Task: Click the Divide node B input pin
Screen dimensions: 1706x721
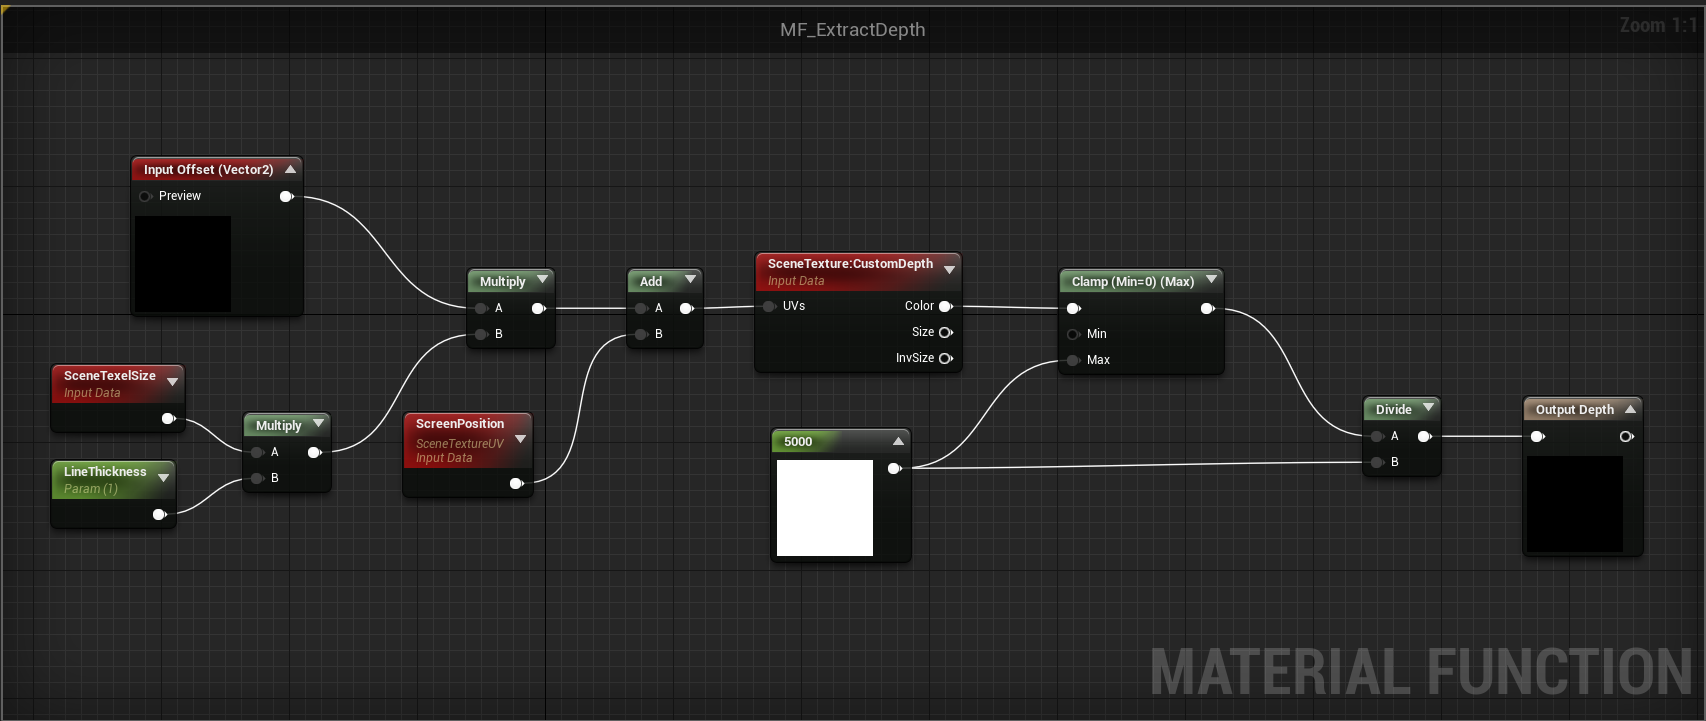Action: (x=1377, y=462)
